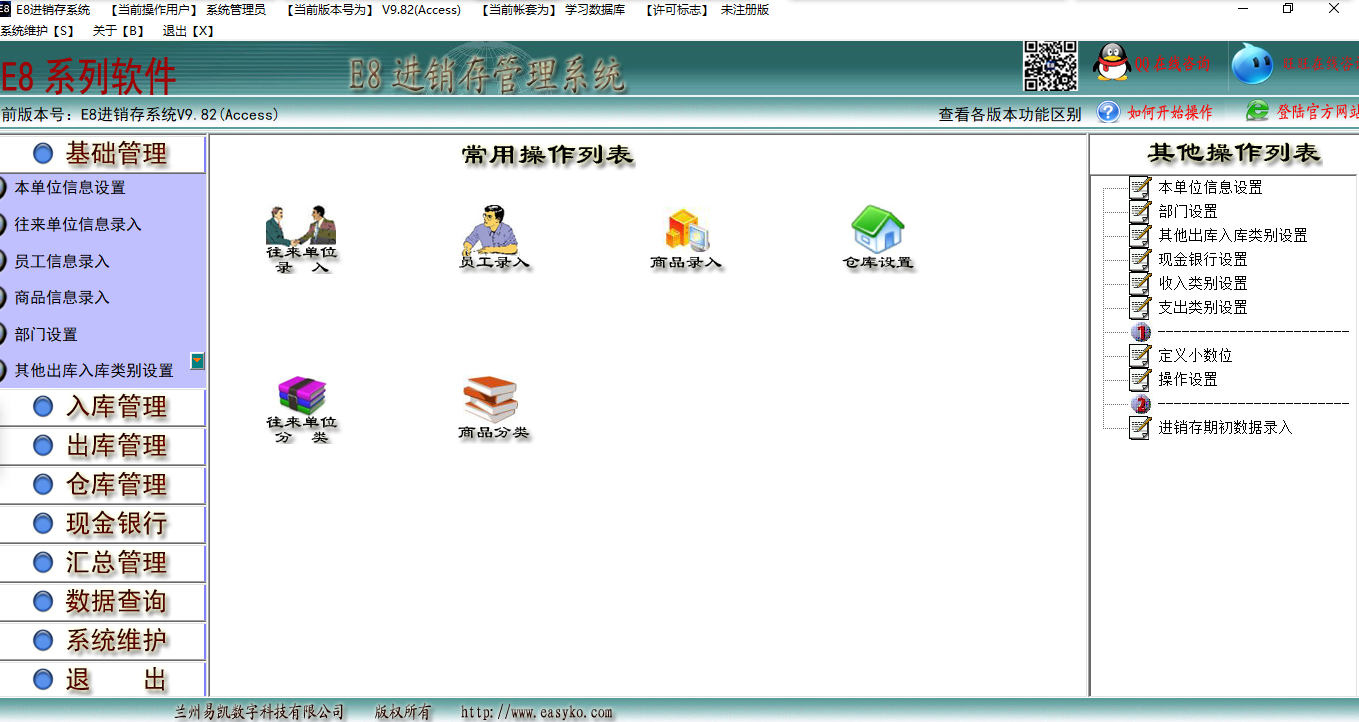The width and height of the screenshot is (1359, 722).
Task: Expand the 入库管理 section
Action: pyautogui.click(x=102, y=407)
